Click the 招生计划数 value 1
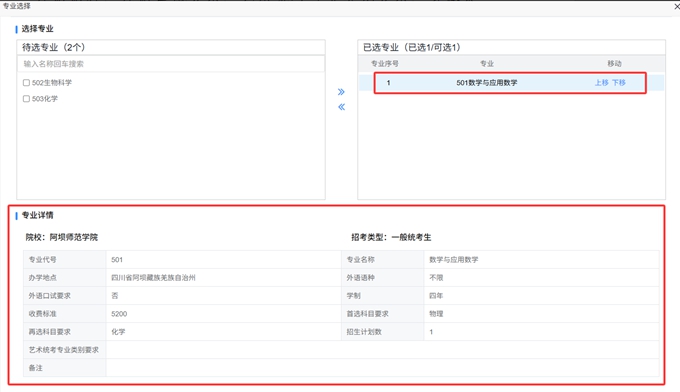Image resolution: width=680 pixels, height=392 pixels. pos(431,332)
